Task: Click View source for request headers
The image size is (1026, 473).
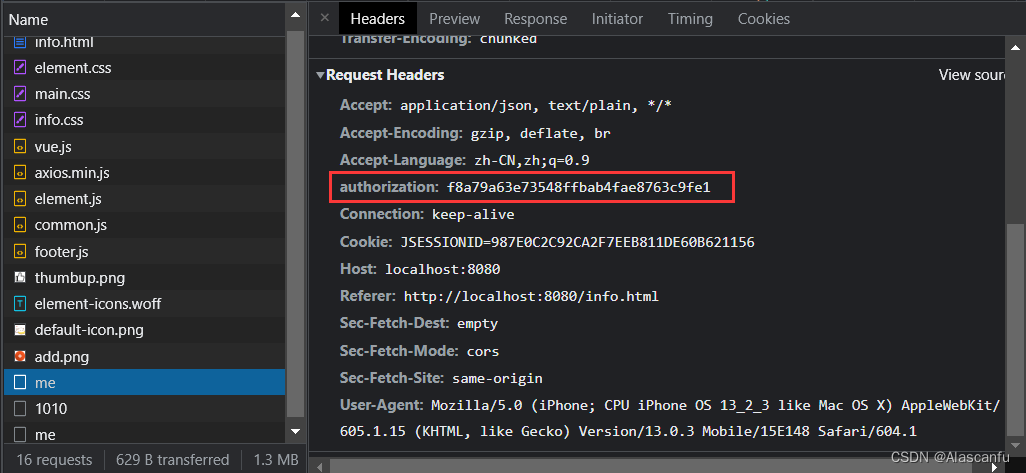Action: click(x=971, y=75)
